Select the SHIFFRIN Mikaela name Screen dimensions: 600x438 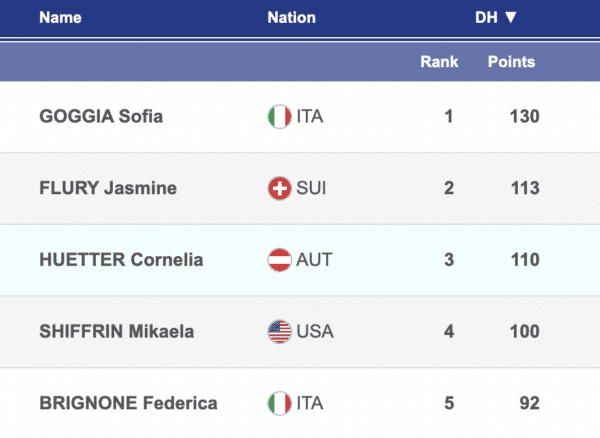pyautogui.click(x=118, y=332)
